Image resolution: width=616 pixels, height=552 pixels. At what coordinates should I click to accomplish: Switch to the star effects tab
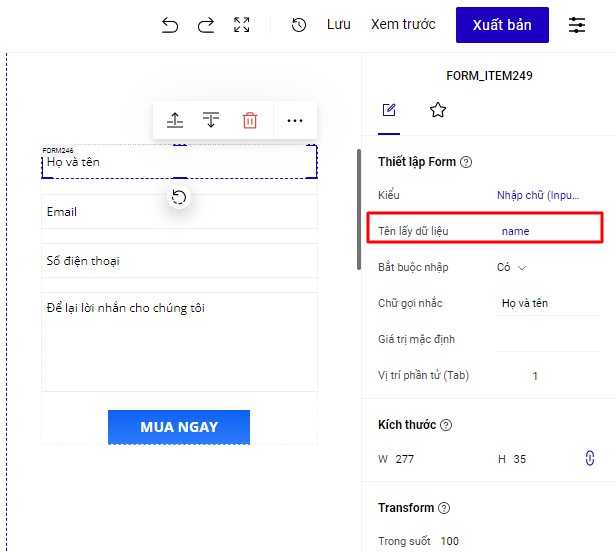coord(437,110)
